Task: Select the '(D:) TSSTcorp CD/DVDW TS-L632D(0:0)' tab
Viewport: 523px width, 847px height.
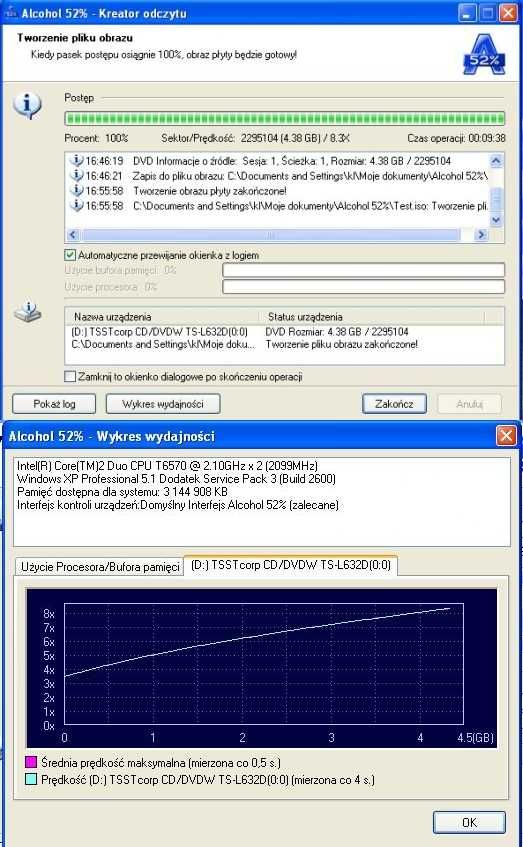Action: tap(291, 565)
